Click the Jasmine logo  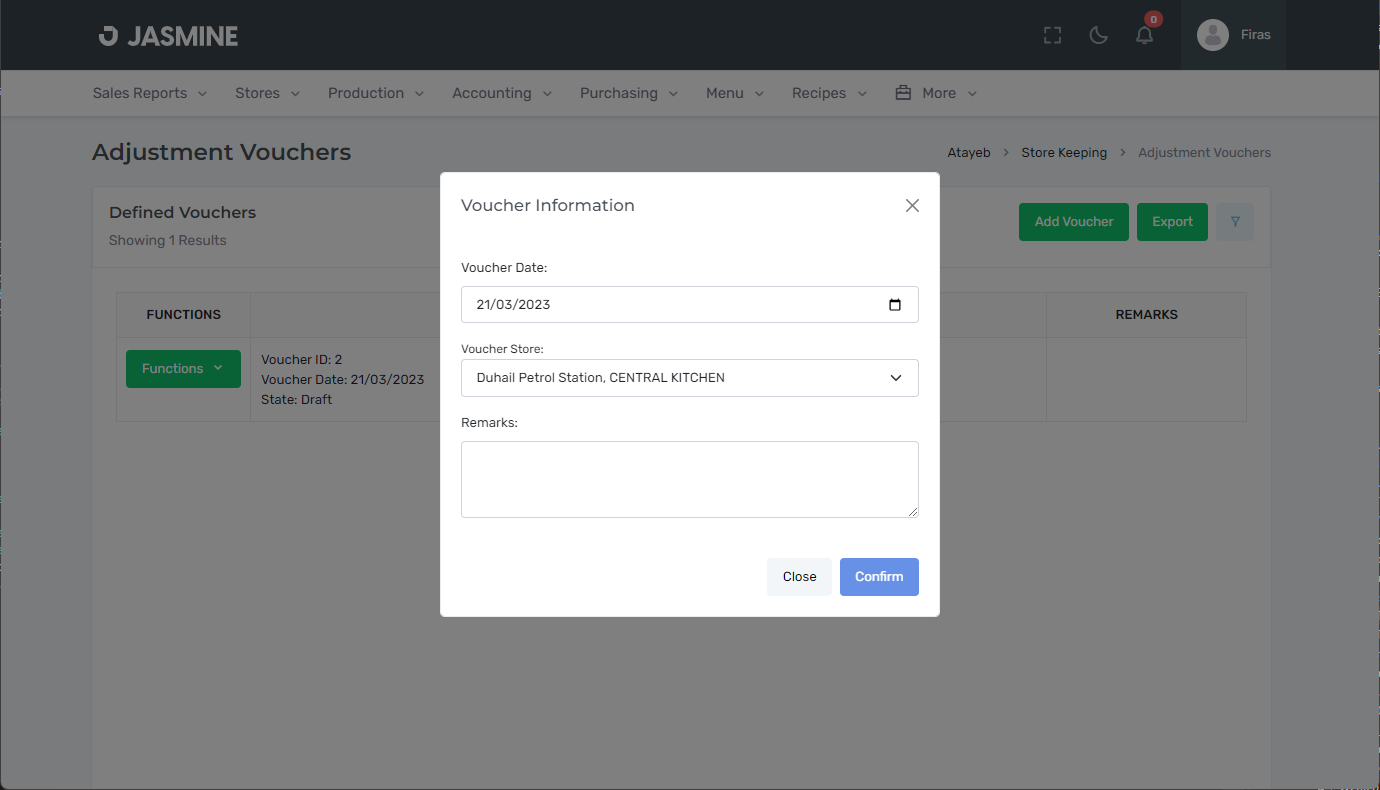168,36
